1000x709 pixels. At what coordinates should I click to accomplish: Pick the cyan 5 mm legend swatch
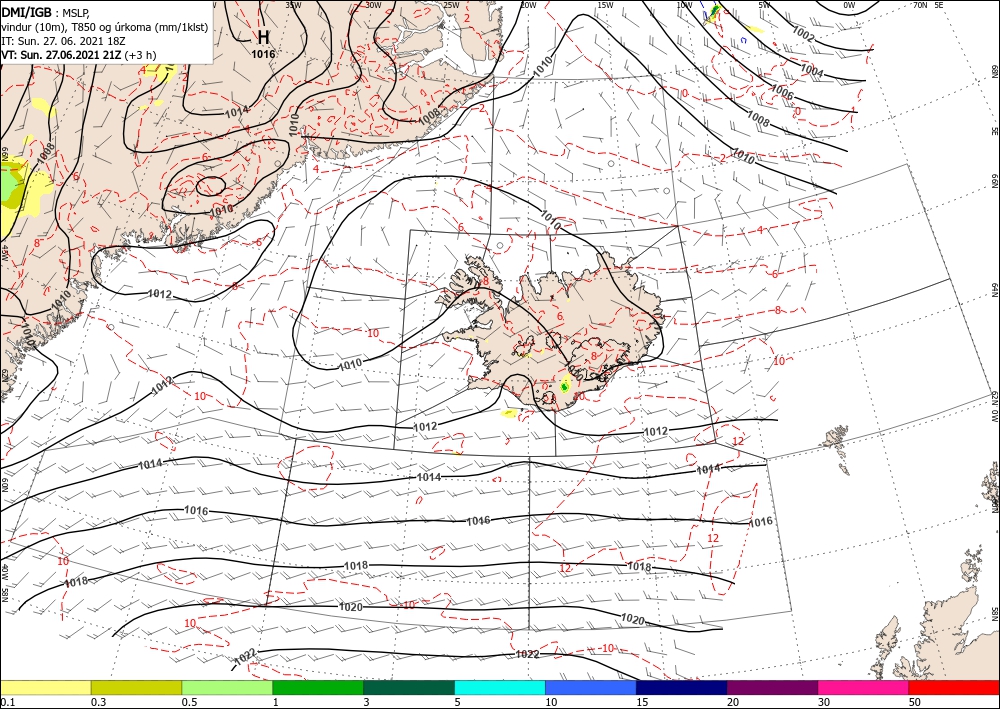coord(500,687)
